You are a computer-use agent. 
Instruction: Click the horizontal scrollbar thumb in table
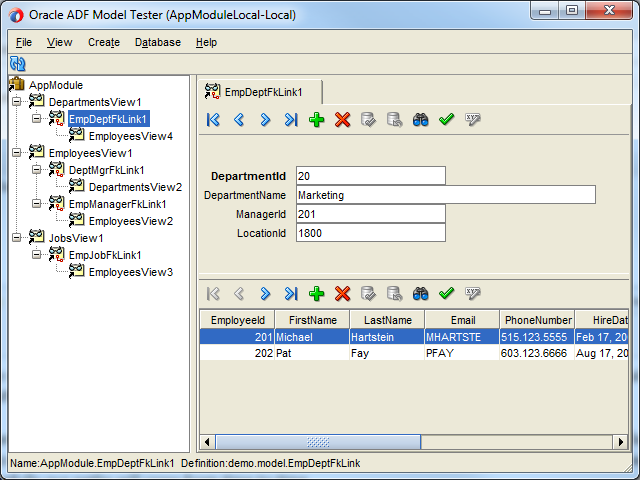click(318, 442)
